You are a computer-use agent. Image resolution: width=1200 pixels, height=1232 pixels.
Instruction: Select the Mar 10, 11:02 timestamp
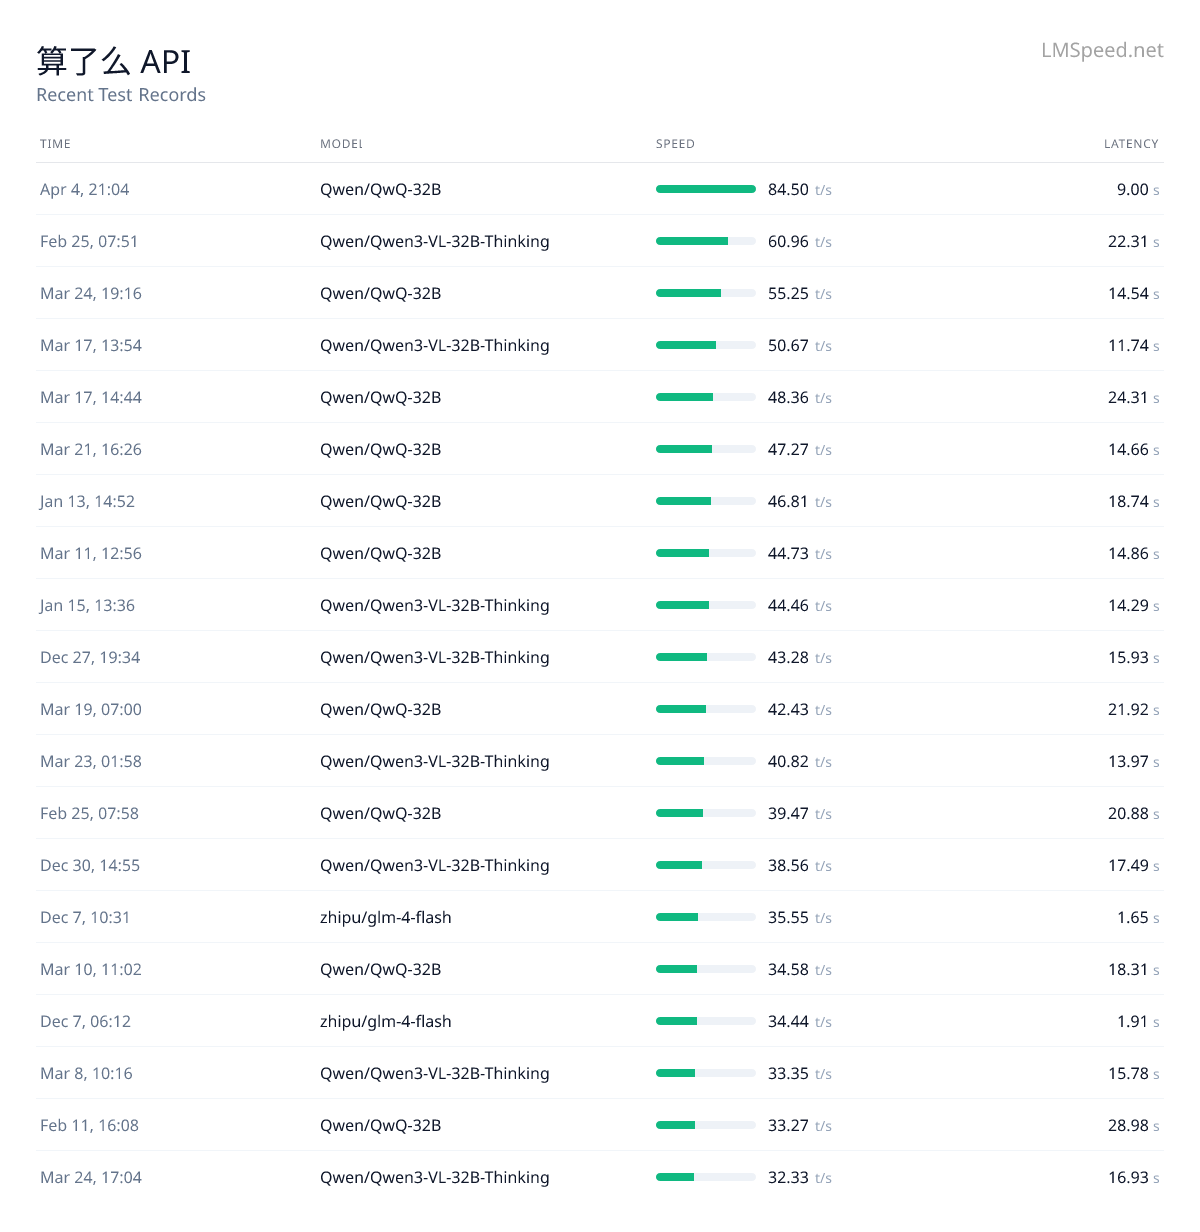pos(91,969)
